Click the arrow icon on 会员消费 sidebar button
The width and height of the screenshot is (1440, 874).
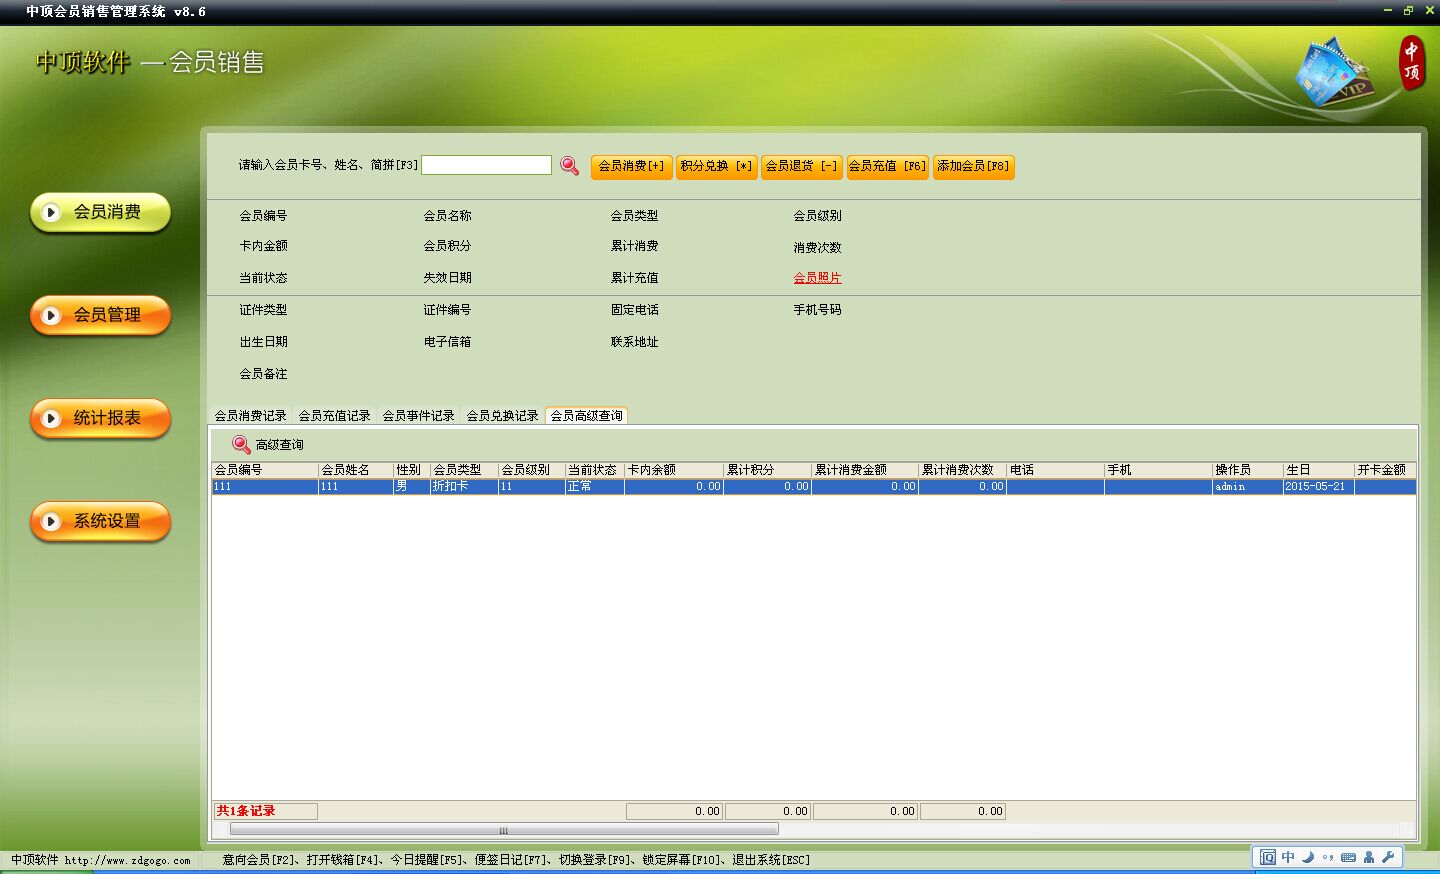[51, 212]
